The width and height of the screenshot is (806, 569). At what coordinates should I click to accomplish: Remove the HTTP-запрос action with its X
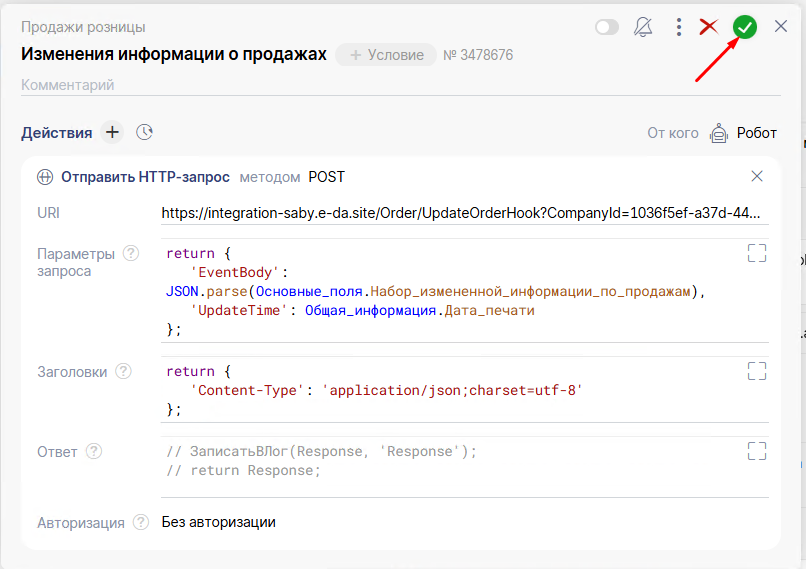click(x=757, y=177)
